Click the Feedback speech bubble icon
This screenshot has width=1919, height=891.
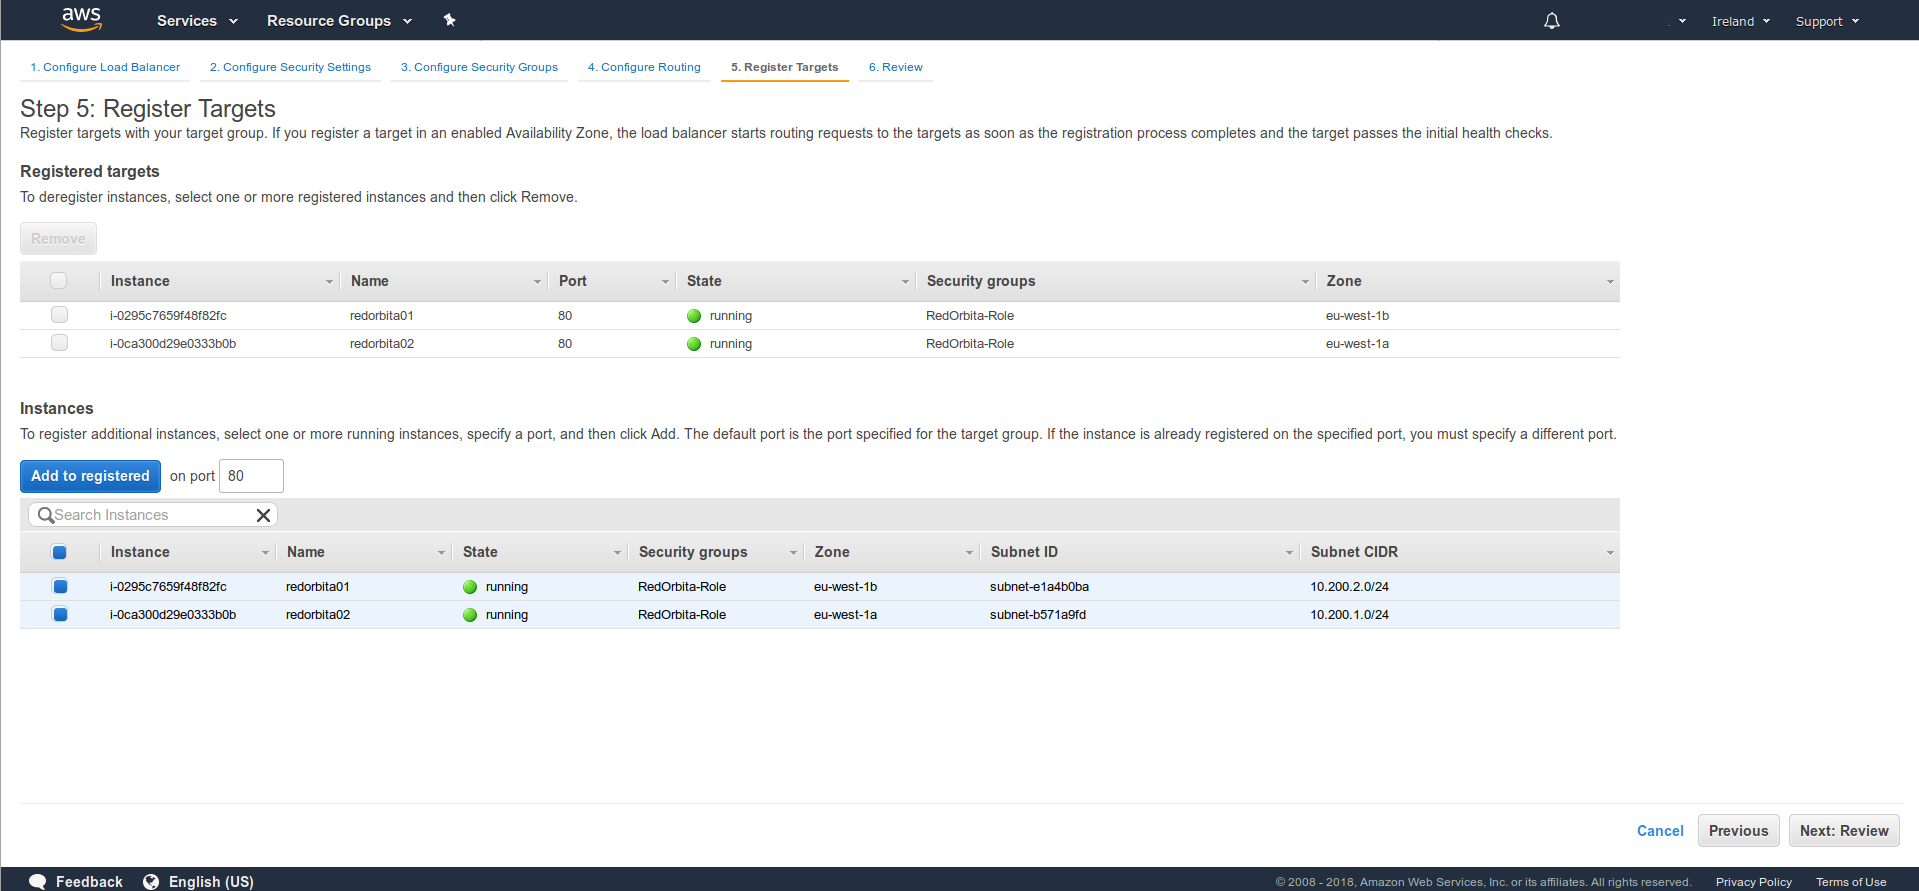(38, 881)
